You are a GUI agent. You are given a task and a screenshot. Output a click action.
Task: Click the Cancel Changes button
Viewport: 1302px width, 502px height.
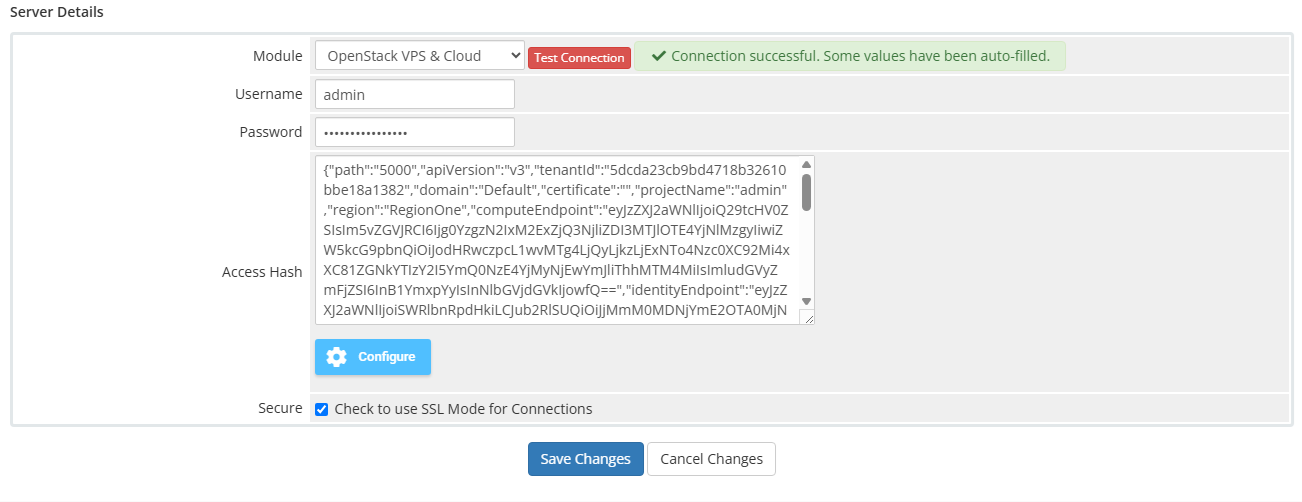[x=711, y=459]
